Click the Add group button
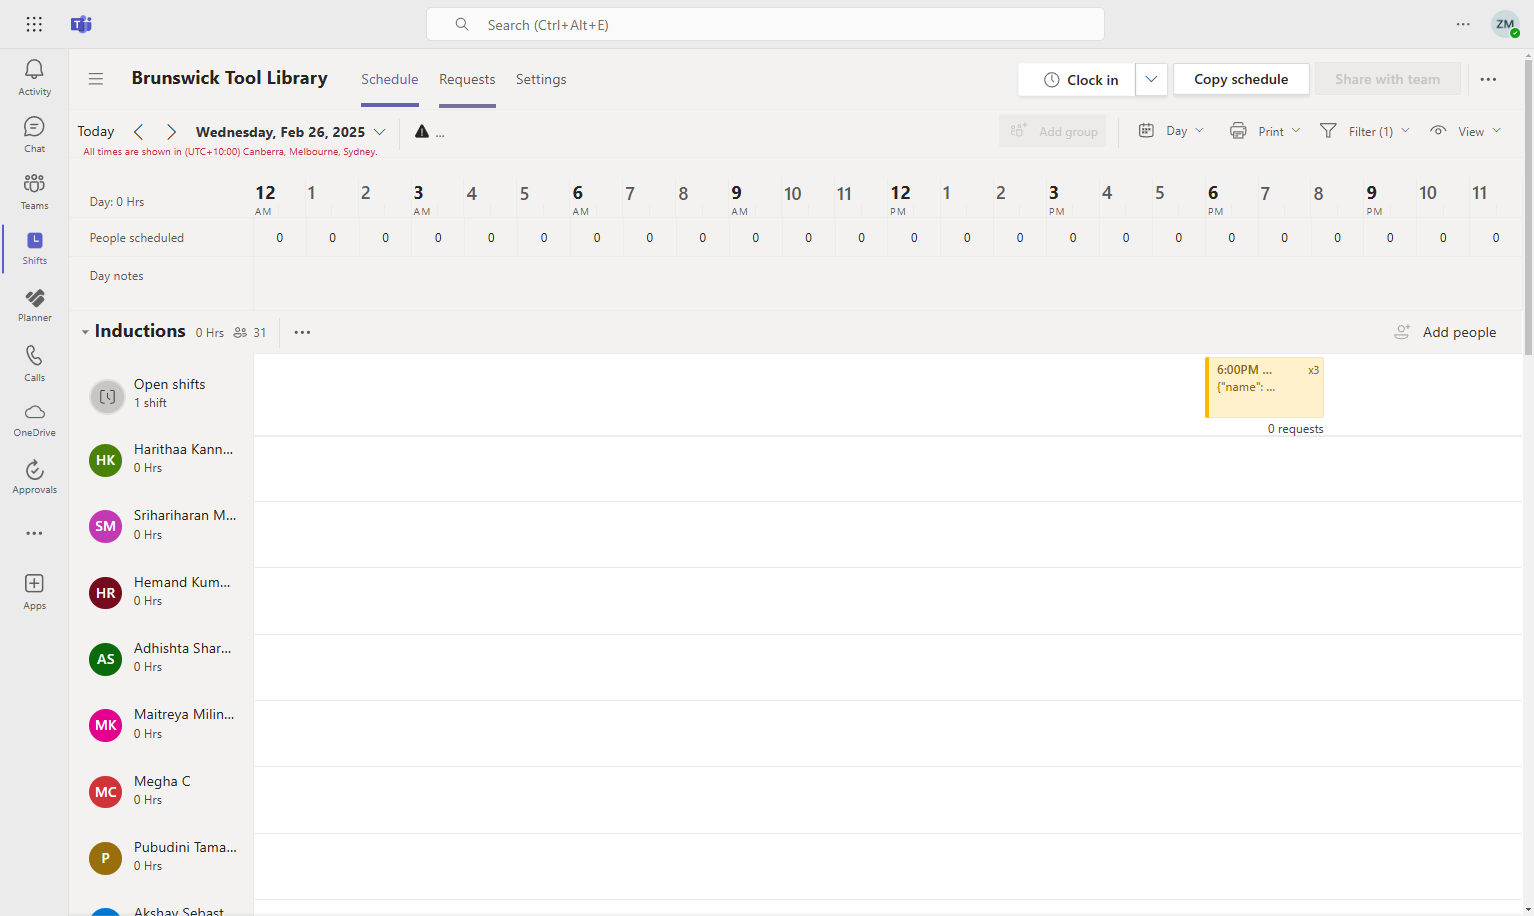This screenshot has height=916, width=1534. (x=1053, y=131)
